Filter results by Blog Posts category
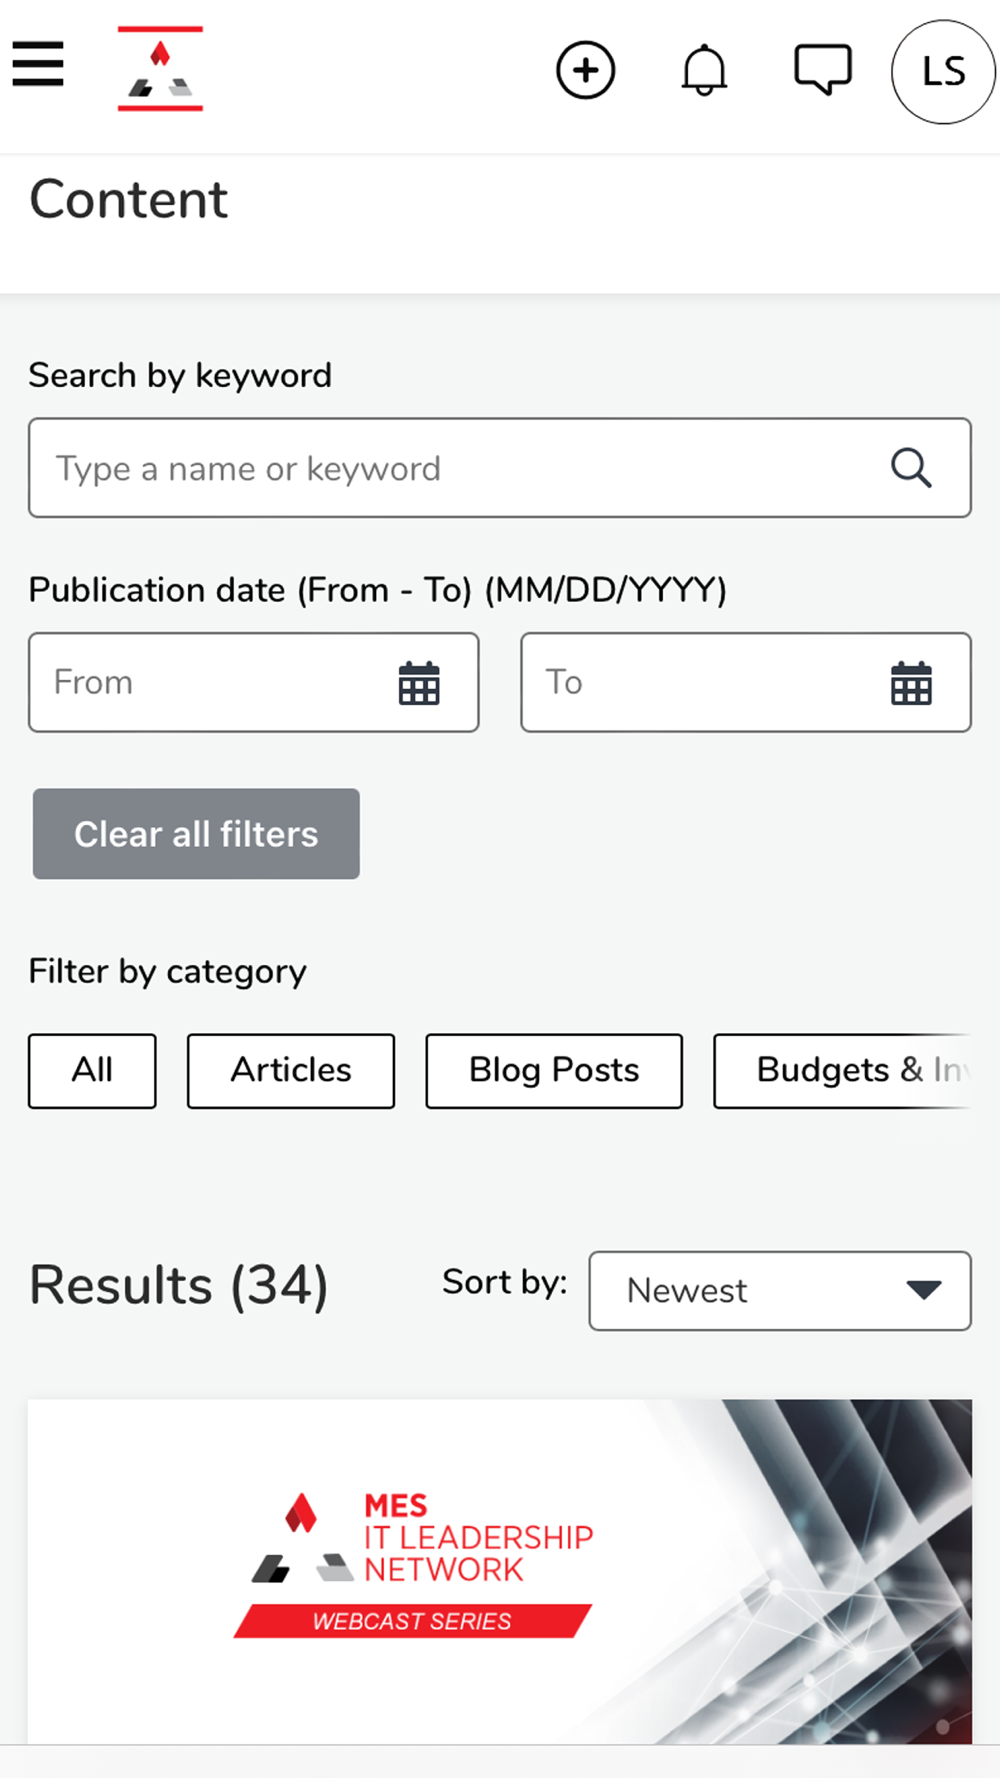 [554, 1070]
